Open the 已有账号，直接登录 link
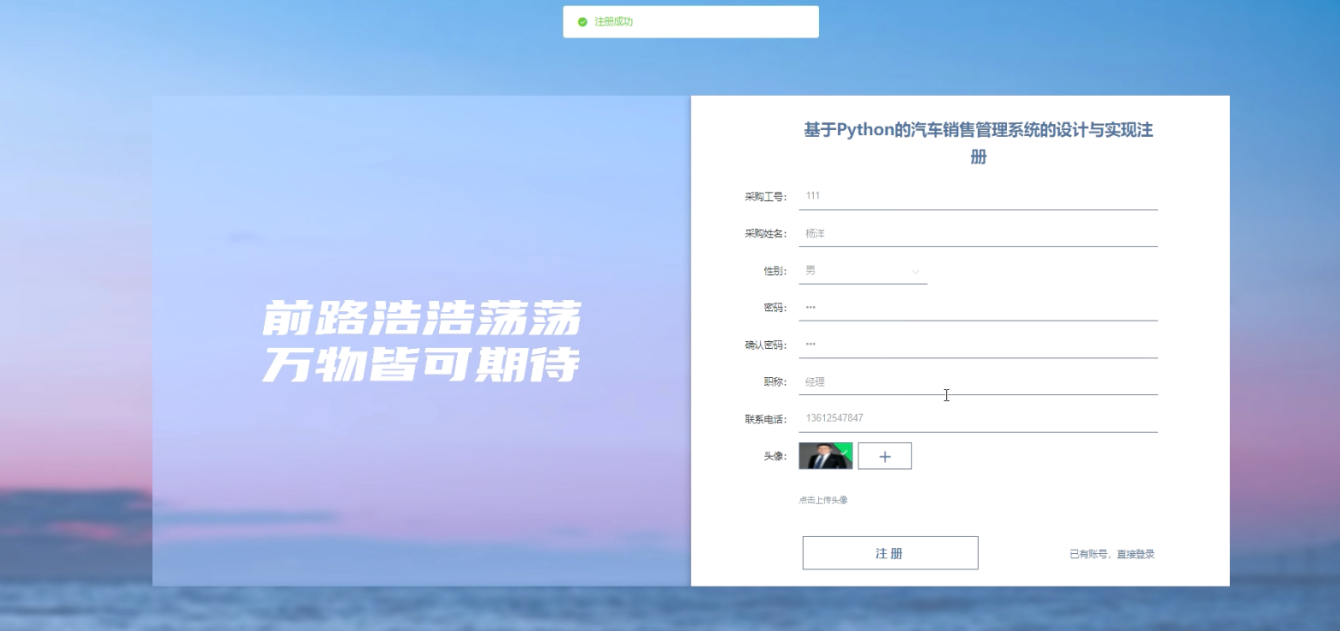 1112,554
